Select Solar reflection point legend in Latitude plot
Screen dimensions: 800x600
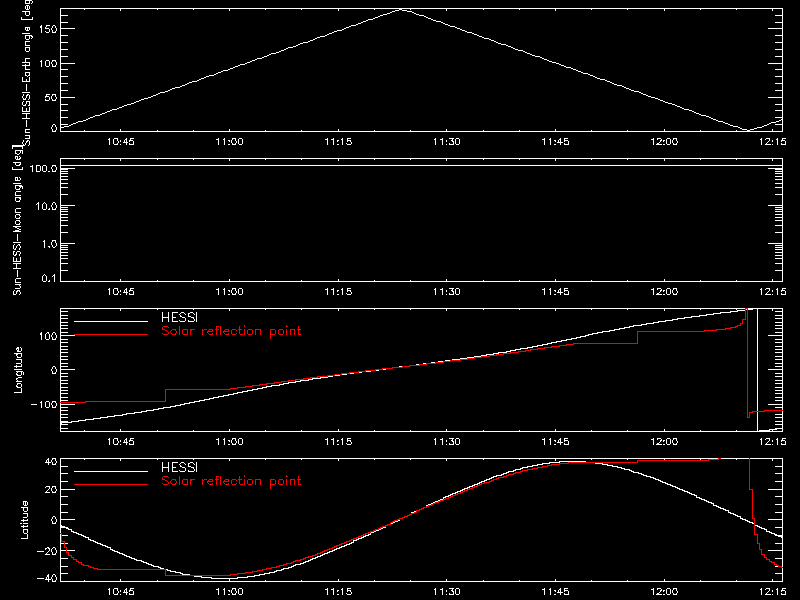(231, 481)
